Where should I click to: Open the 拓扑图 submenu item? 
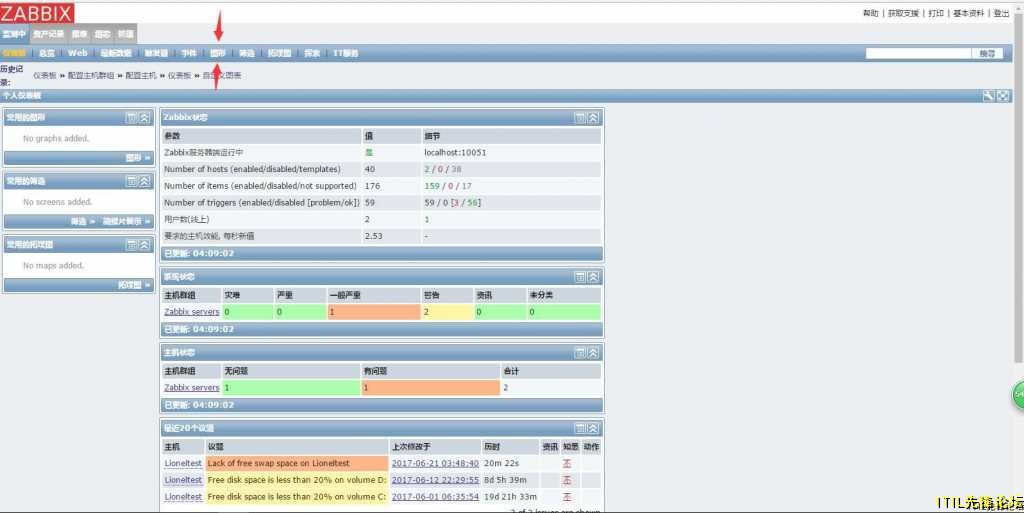[279, 54]
